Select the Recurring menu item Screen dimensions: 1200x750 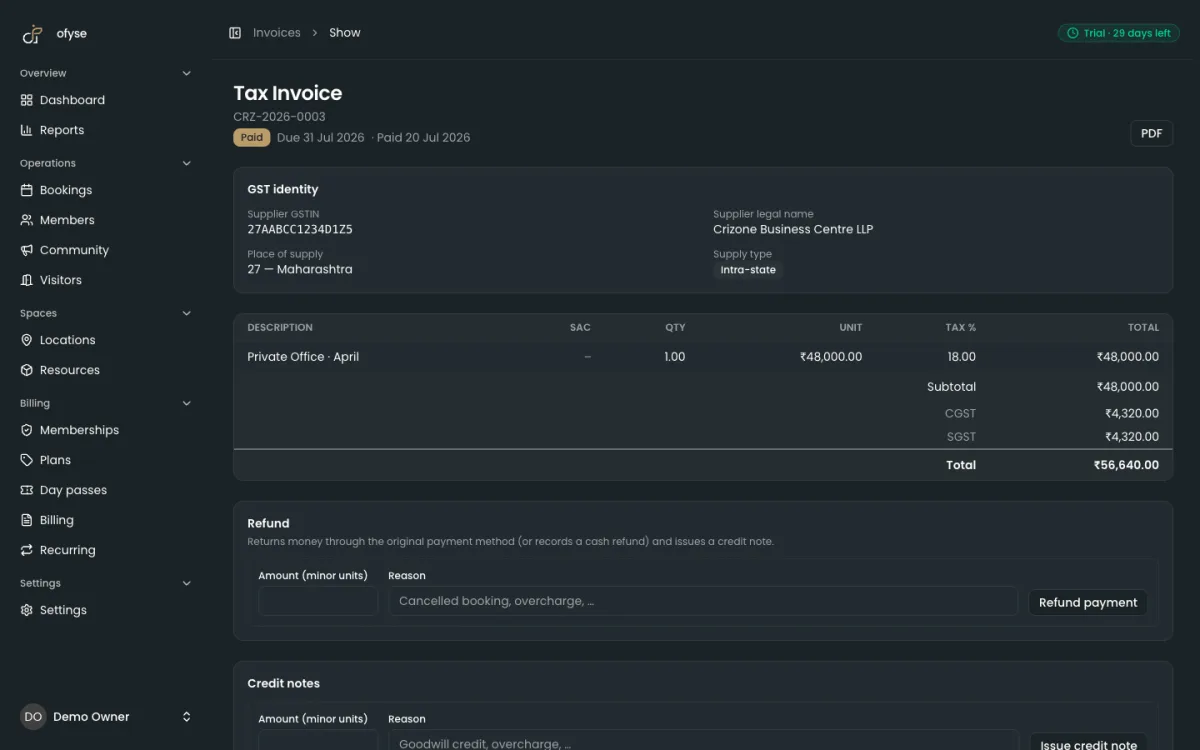105,550
